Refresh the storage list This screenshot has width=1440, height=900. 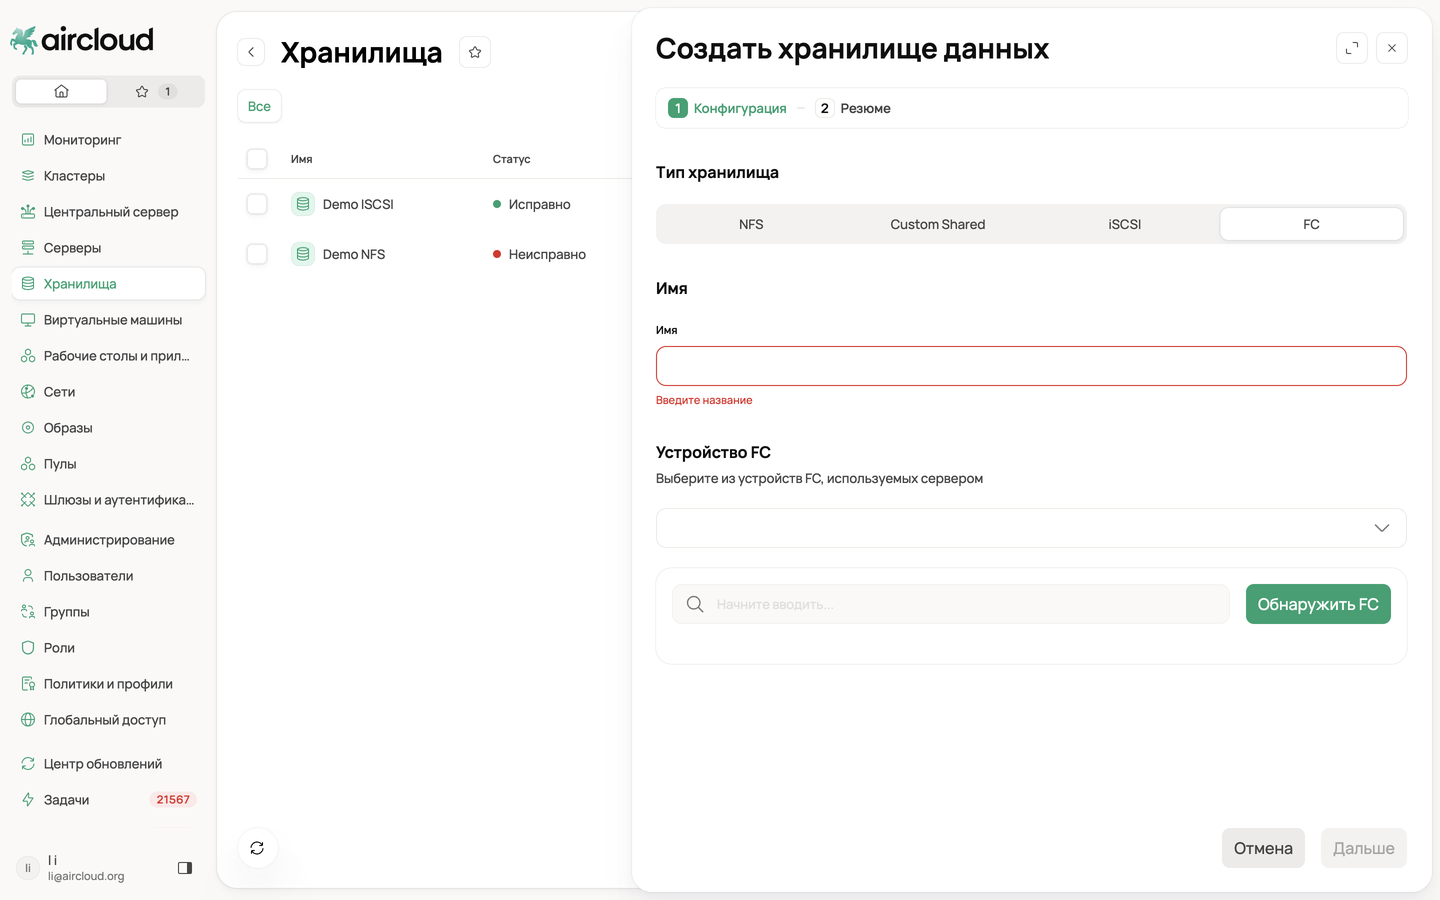[x=257, y=848]
